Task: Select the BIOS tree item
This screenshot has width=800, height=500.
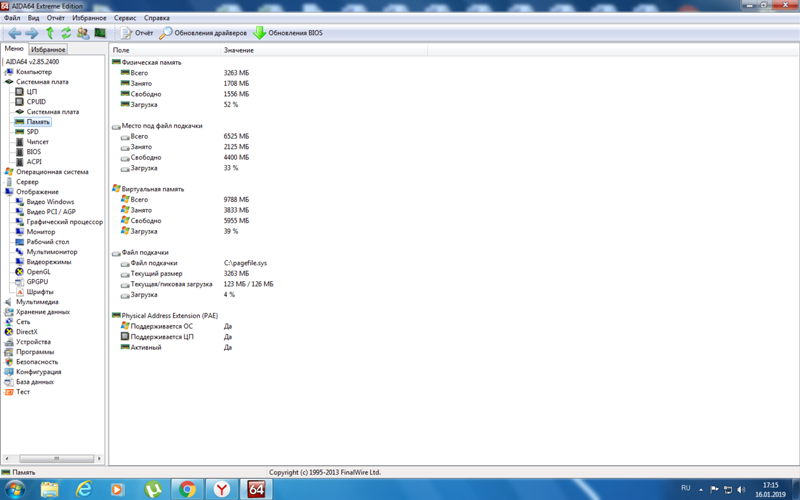Action: pos(34,152)
